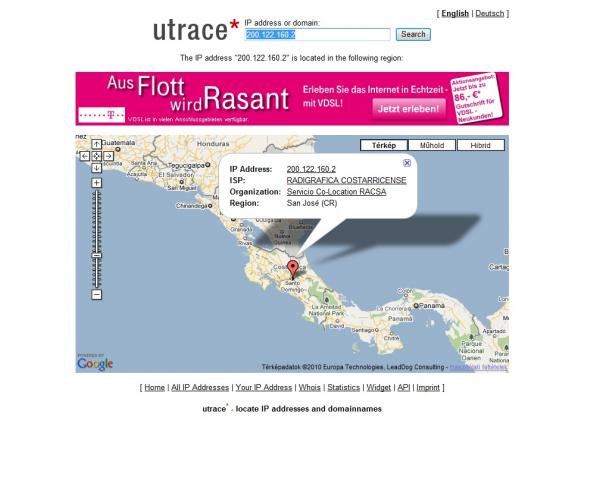
Task: Click the red location marker pin
Action: pyautogui.click(x=292, y=268)
